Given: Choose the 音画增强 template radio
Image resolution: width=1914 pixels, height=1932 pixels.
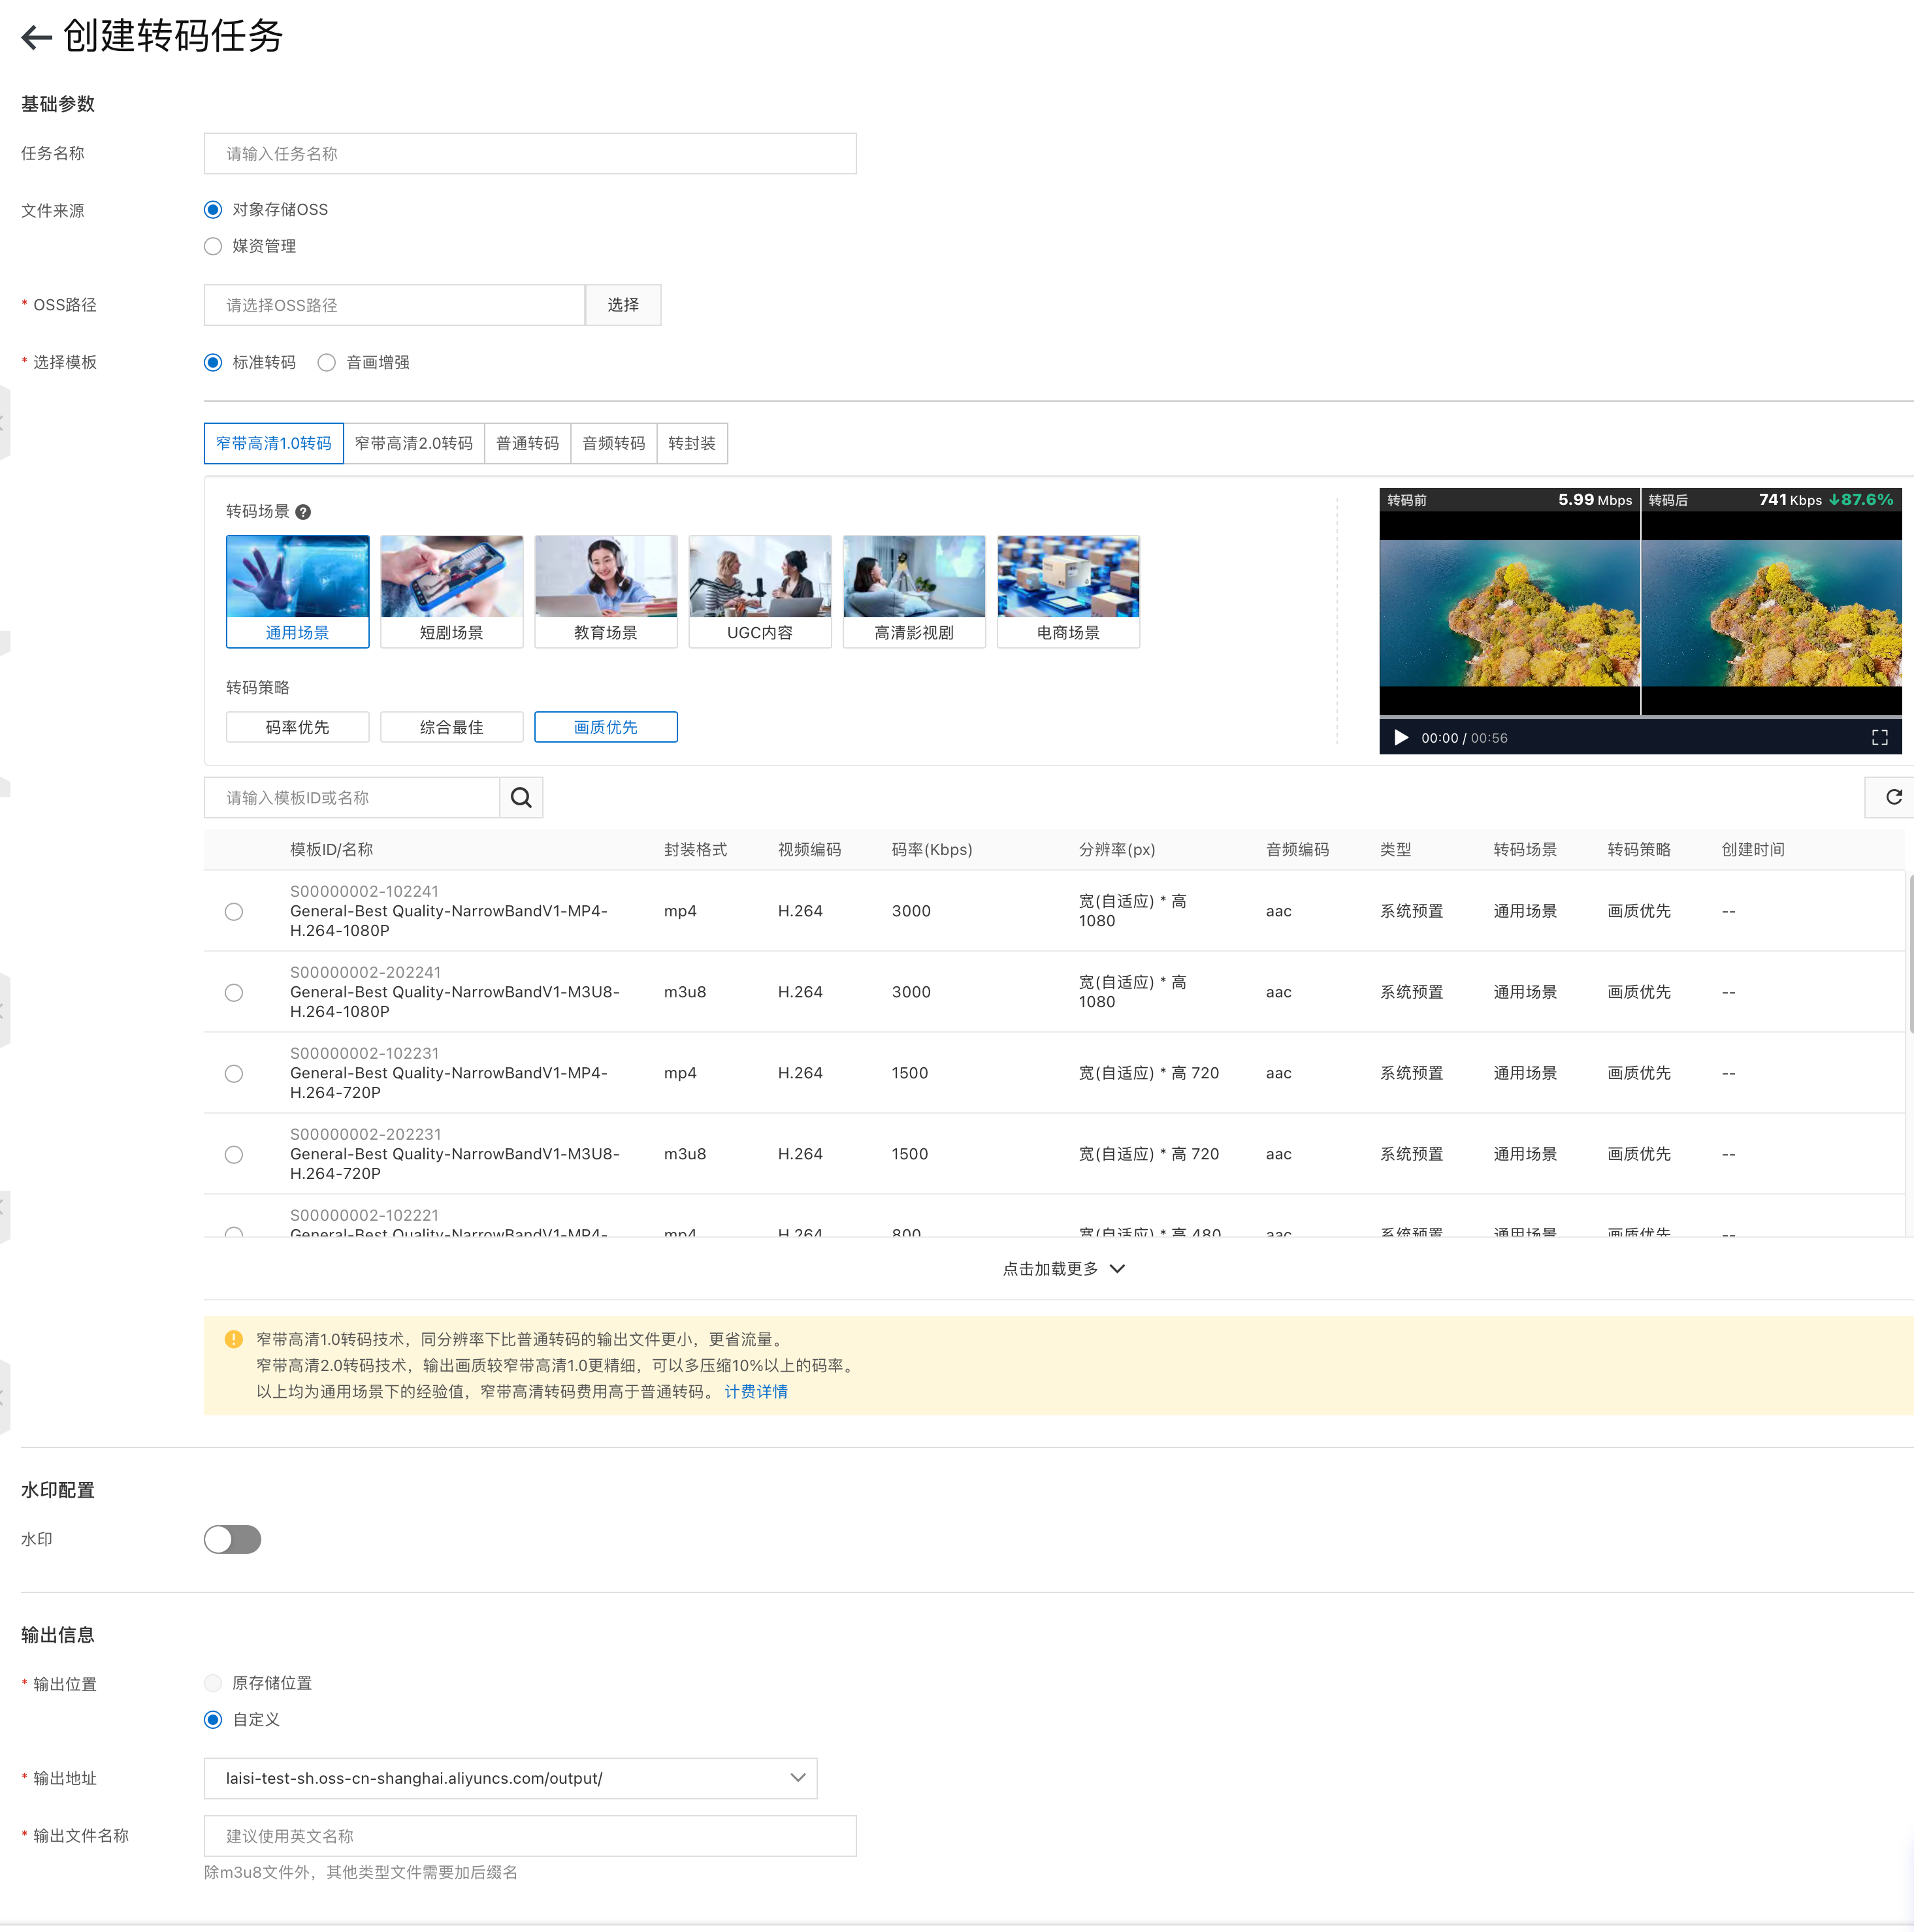Looking at the screenshot, I should point(327,362).
